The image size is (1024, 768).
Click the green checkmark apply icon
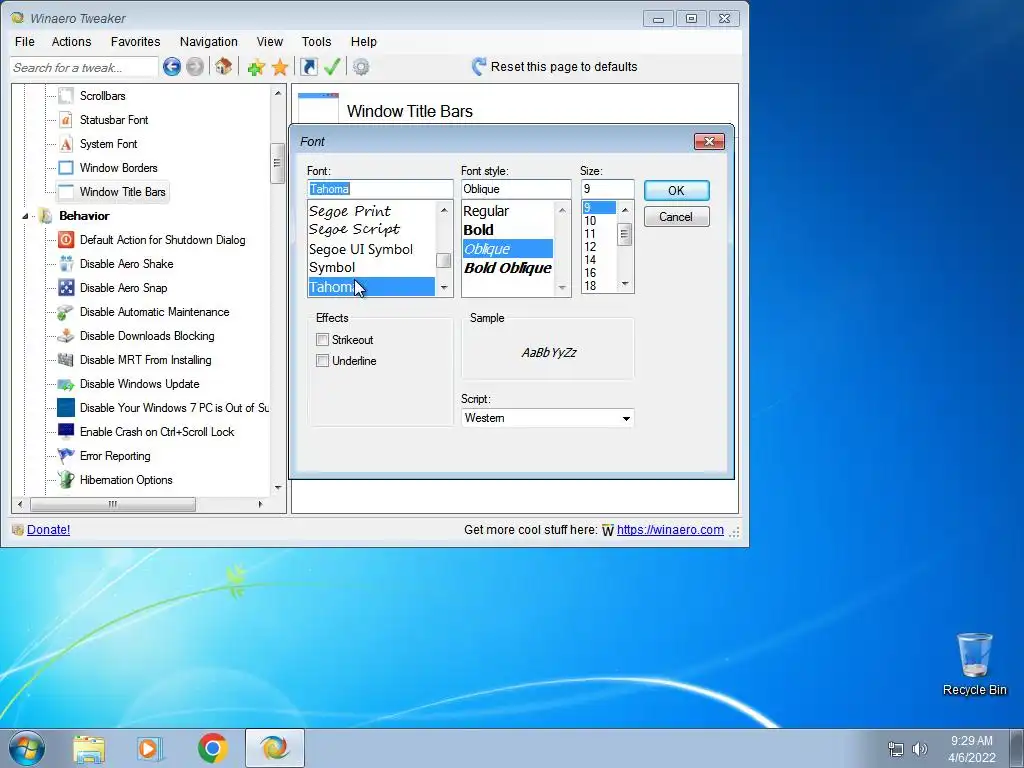click(x=332, y=66)
